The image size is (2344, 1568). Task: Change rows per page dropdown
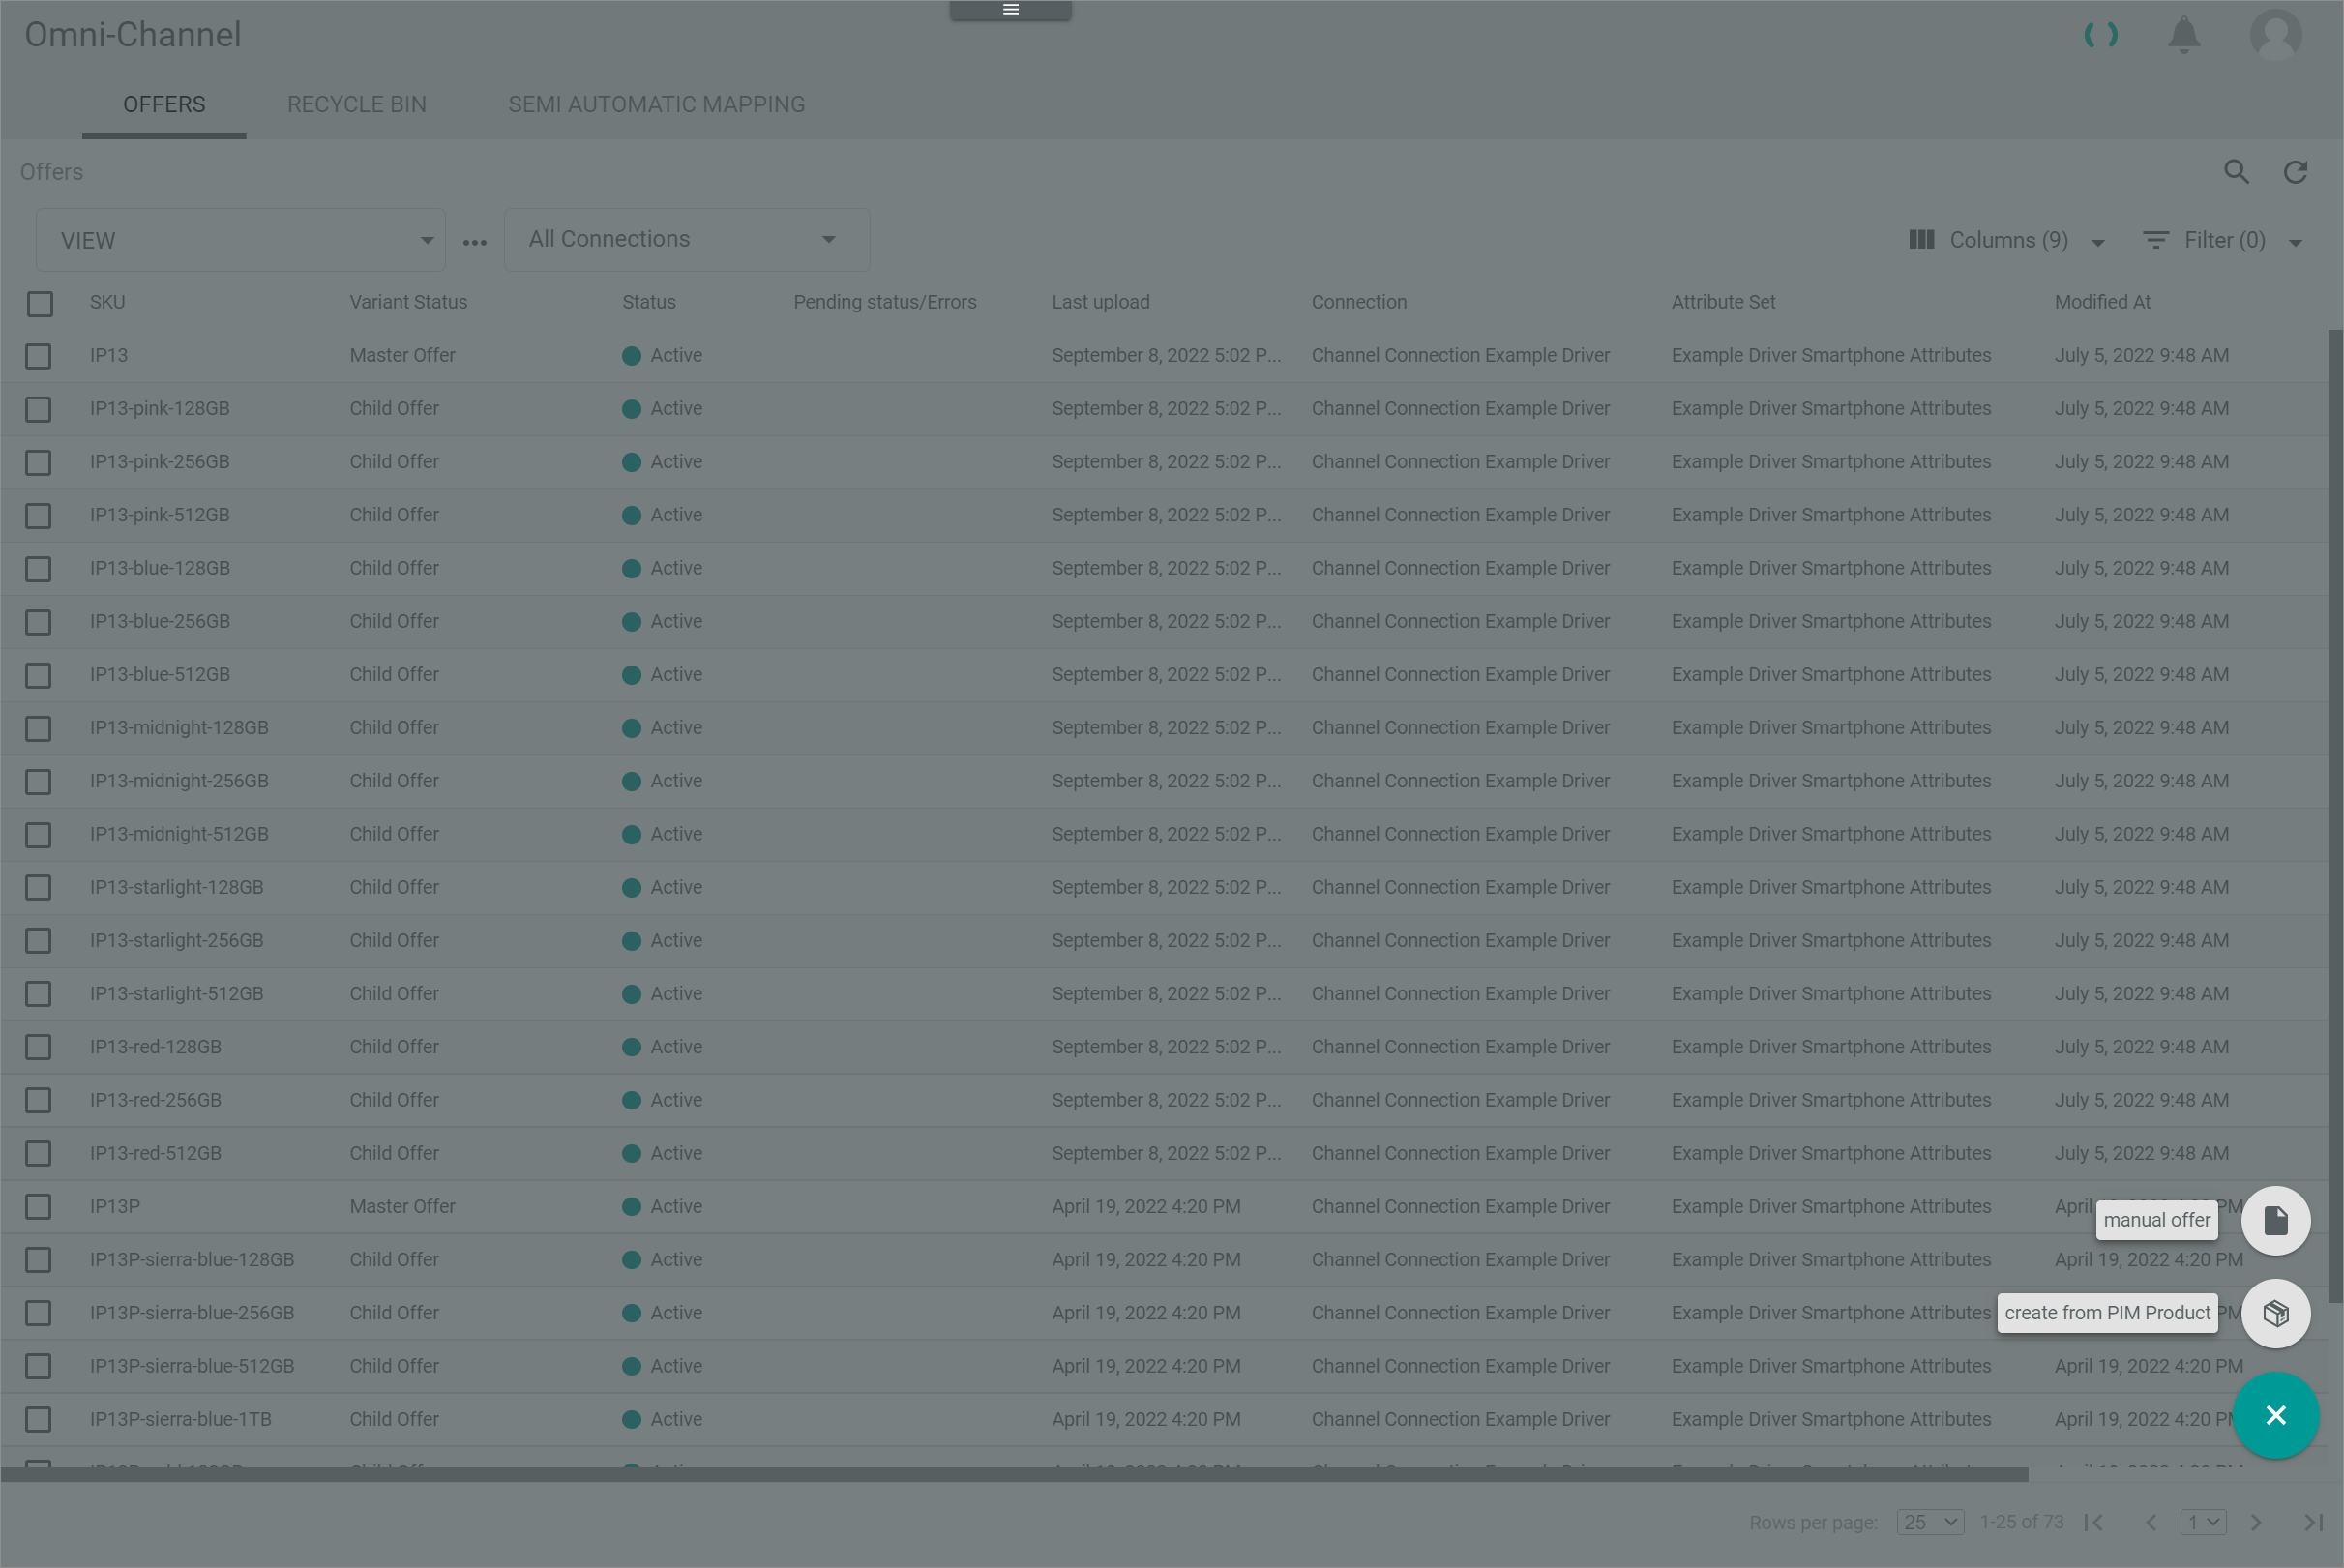(x=1930, y=1522)
